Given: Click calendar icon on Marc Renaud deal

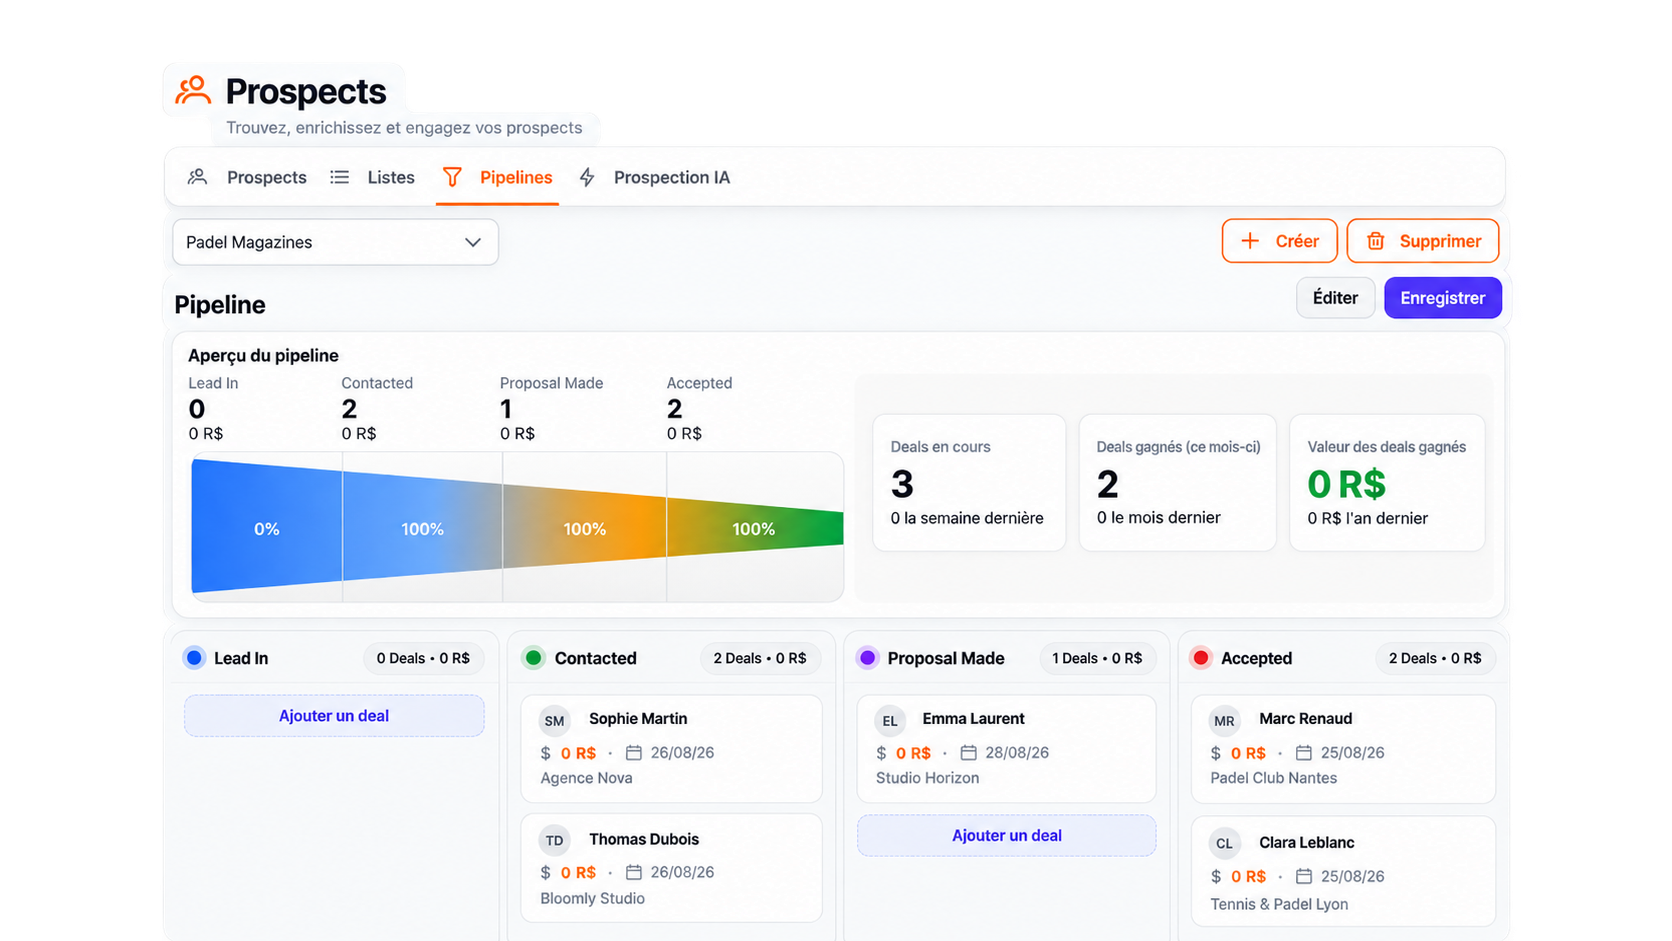Looking at the screenshot, I should pos(1304,752).
